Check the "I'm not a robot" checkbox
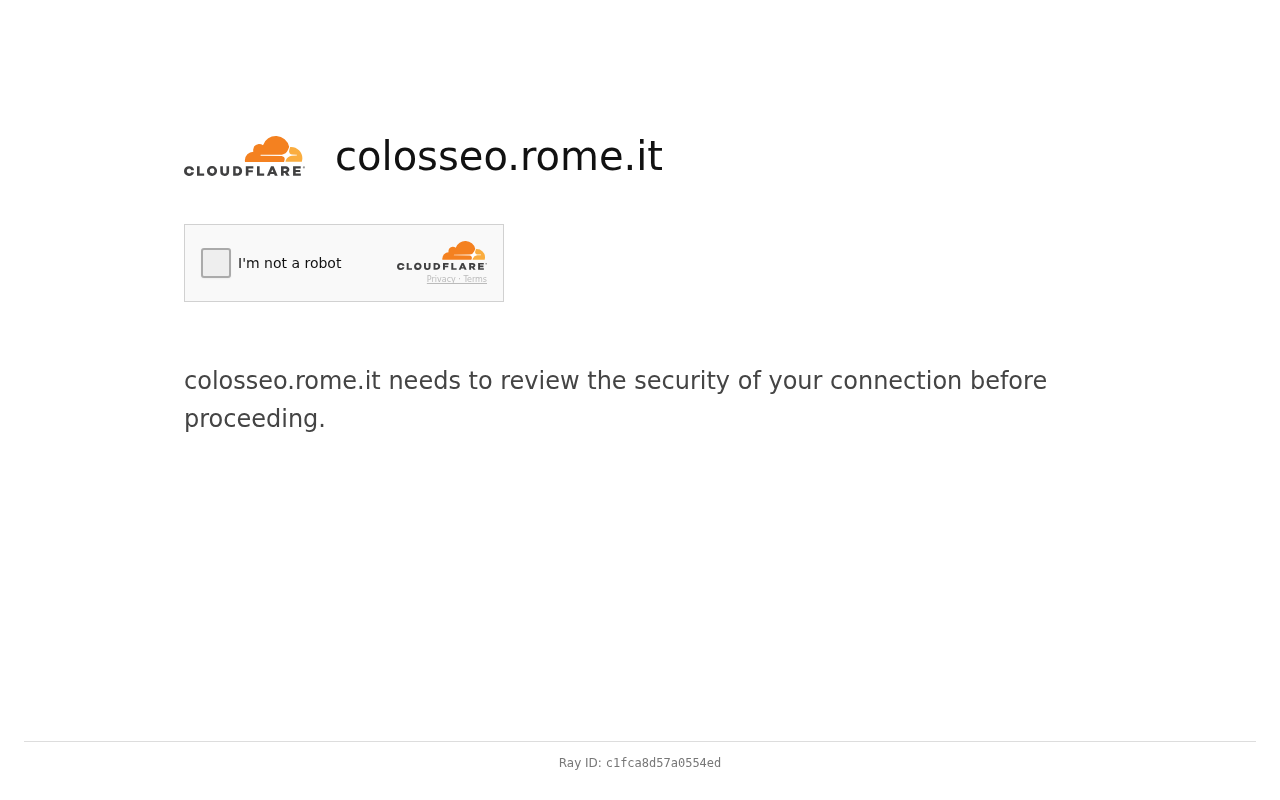 (216, 263)
